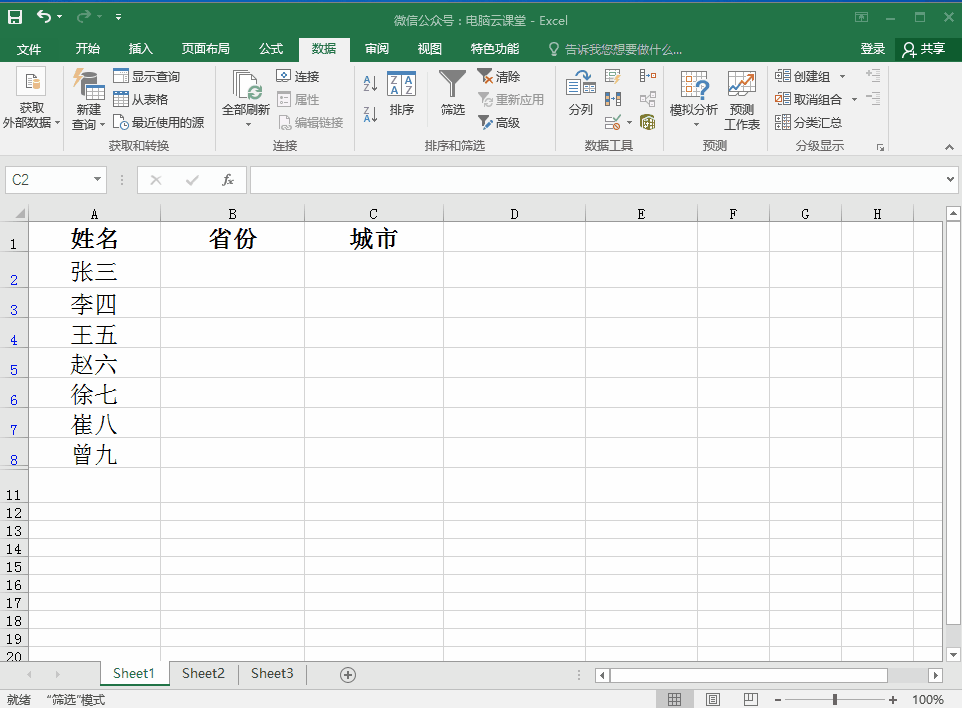This screenshot has height=708, width=962.
Task: Open the File (文件) tab
Action: [x=29, y=49]
